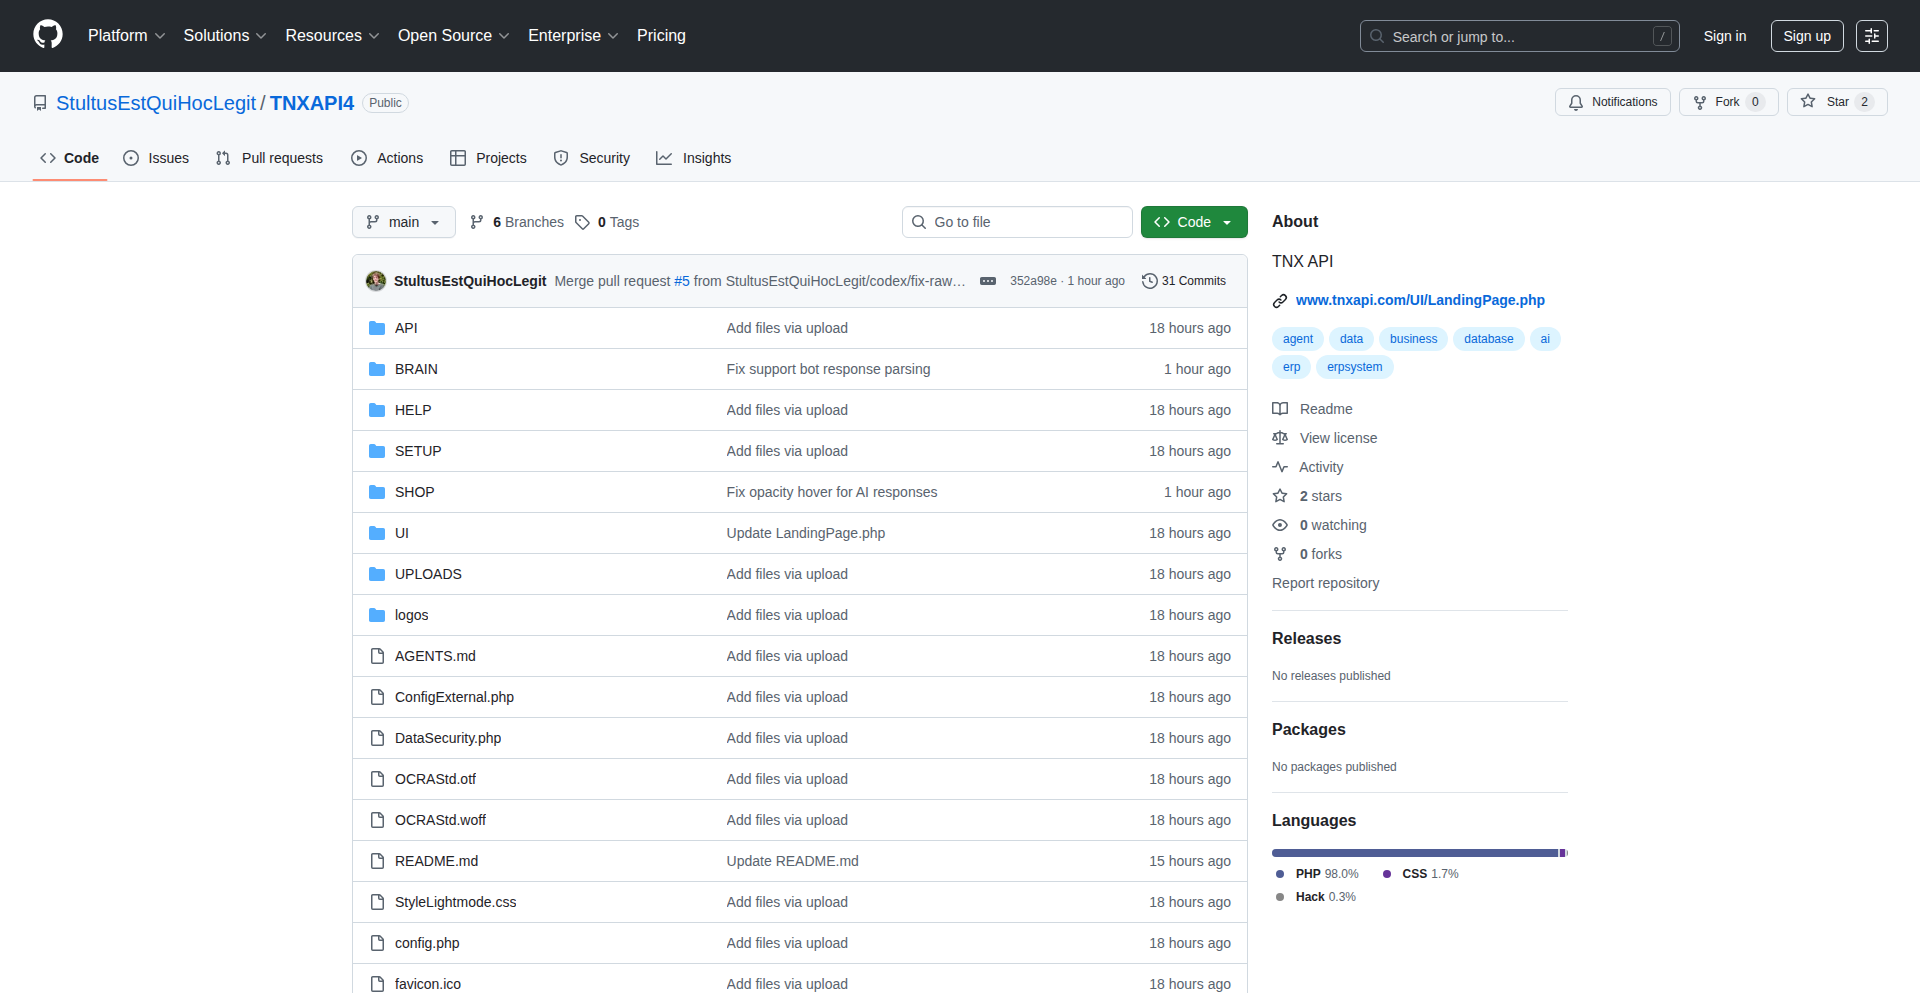Open pull request #5 link
The image size is (1920, 993).
[682, 281]
